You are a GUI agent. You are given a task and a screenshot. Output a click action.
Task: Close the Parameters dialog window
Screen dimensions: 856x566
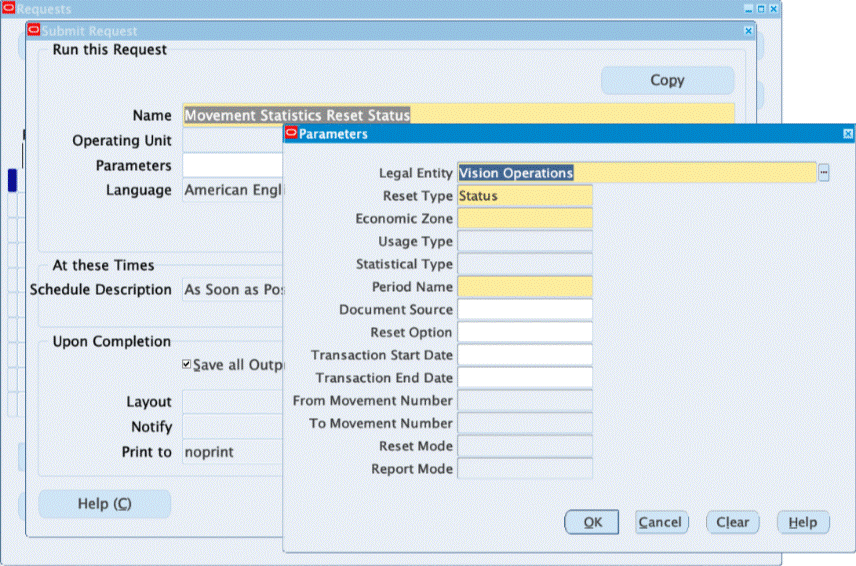pos(848,134)
